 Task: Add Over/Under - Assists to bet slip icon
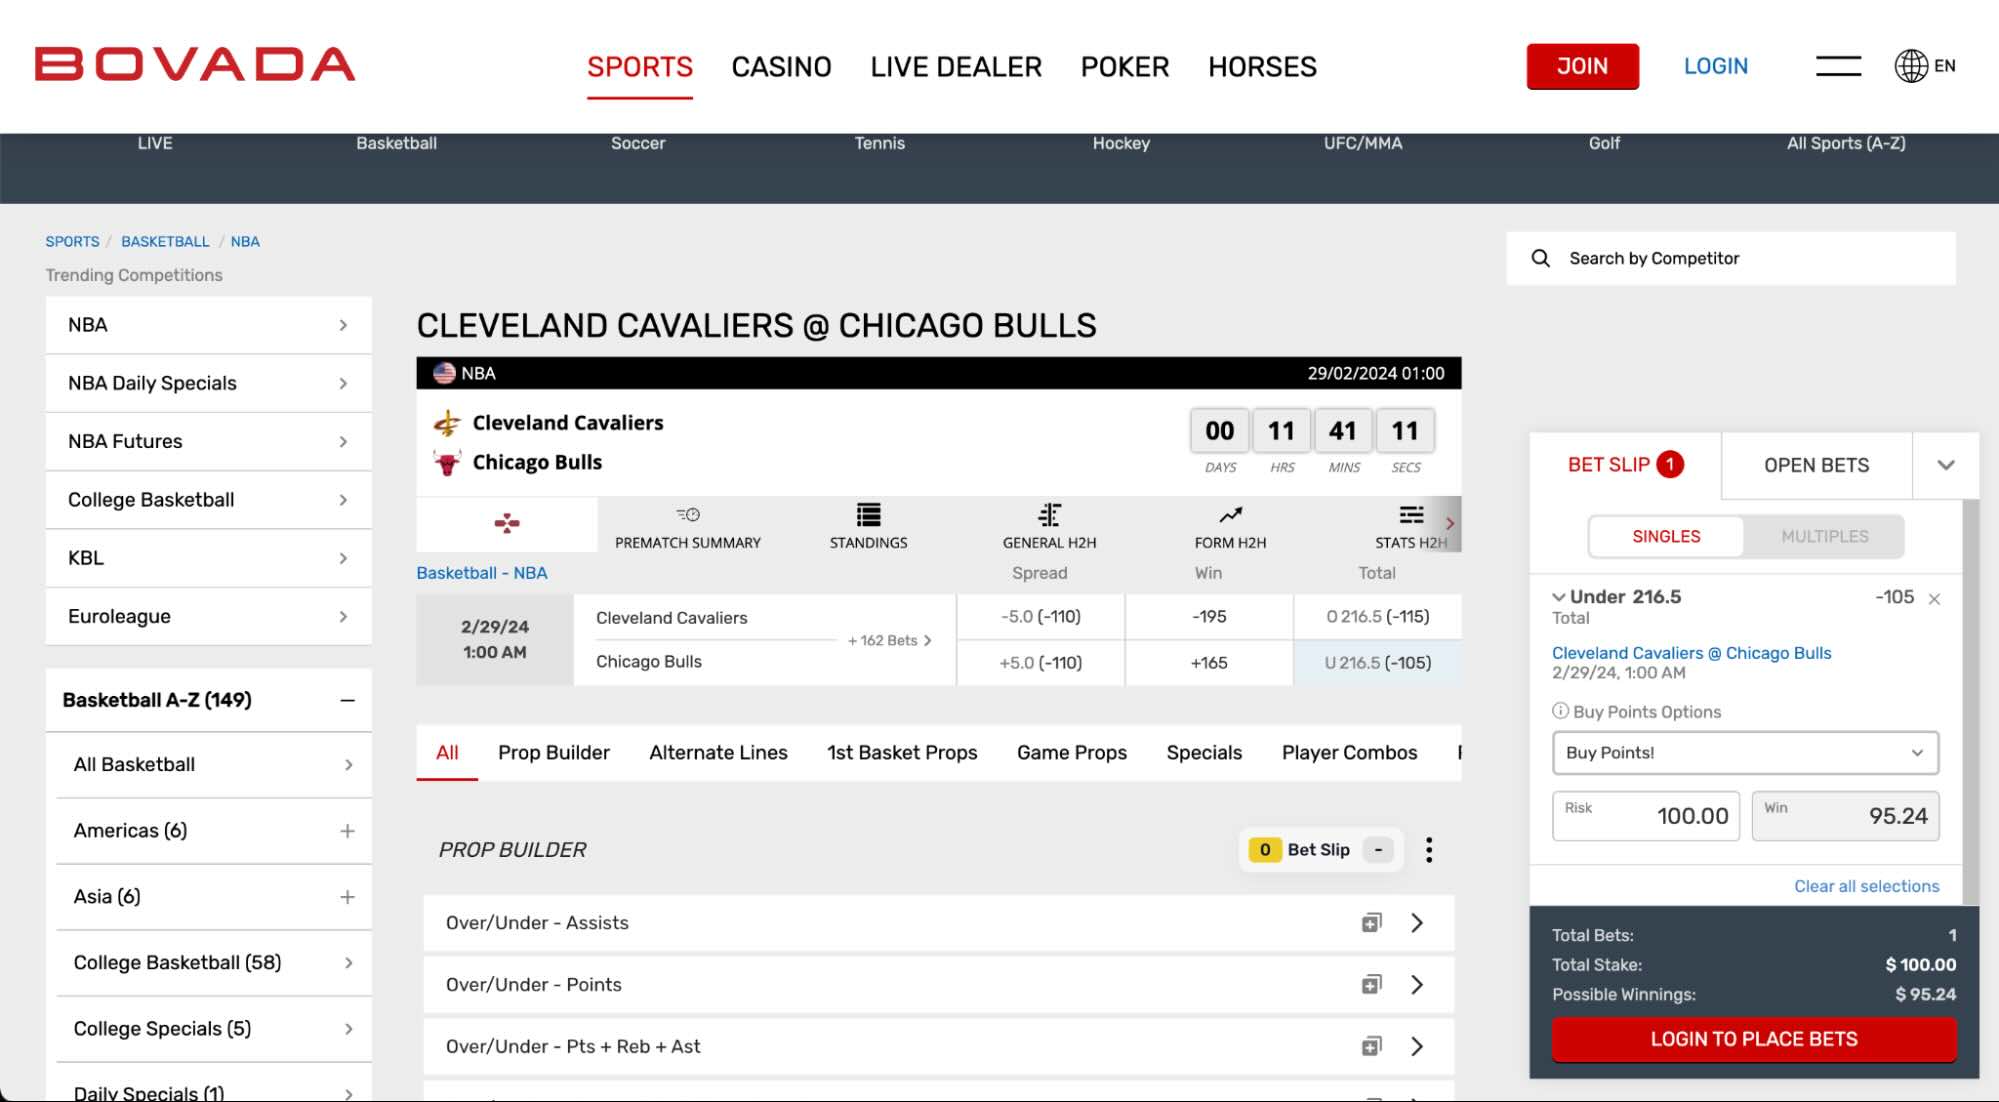click(x=1372, y=922)
